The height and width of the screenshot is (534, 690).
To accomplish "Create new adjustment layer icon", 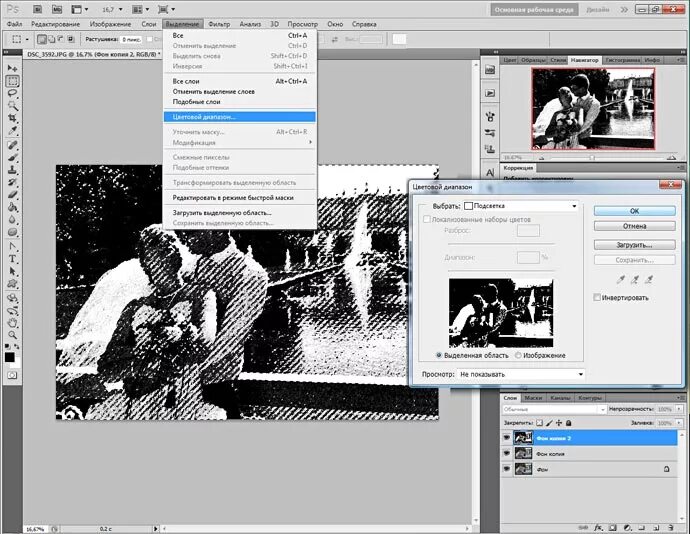I will point(628,527).
